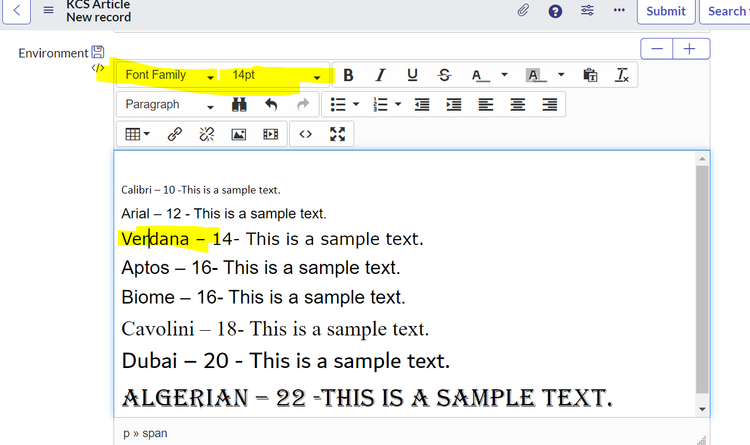Screen dimensions: 750x445
Task: Open numbered list style dropdown arrow
Action: pyautogui.click(x=398, y=104)
